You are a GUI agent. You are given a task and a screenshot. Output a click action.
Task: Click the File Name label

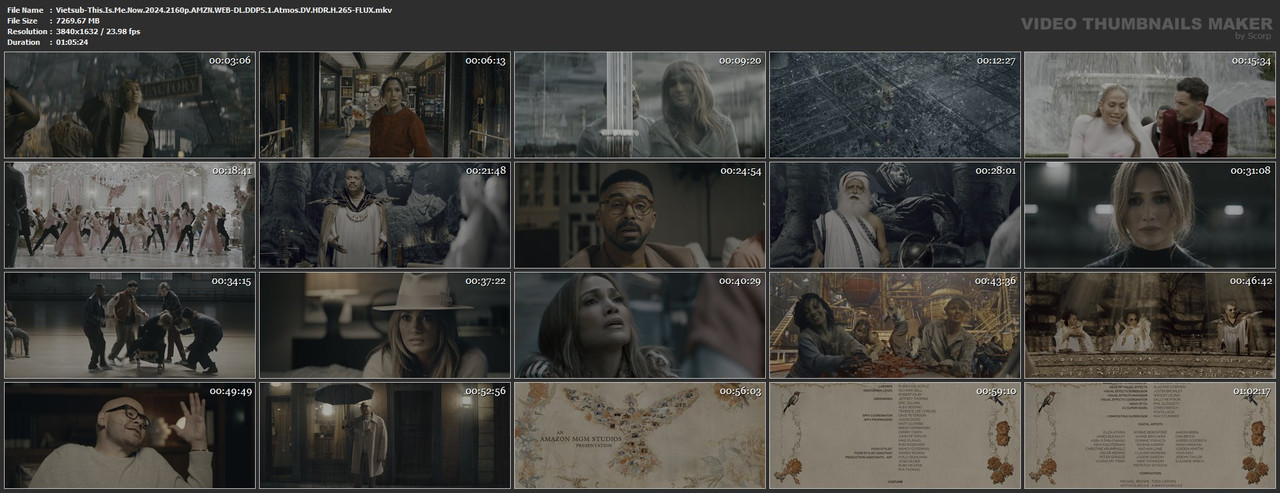coord(26,9)
